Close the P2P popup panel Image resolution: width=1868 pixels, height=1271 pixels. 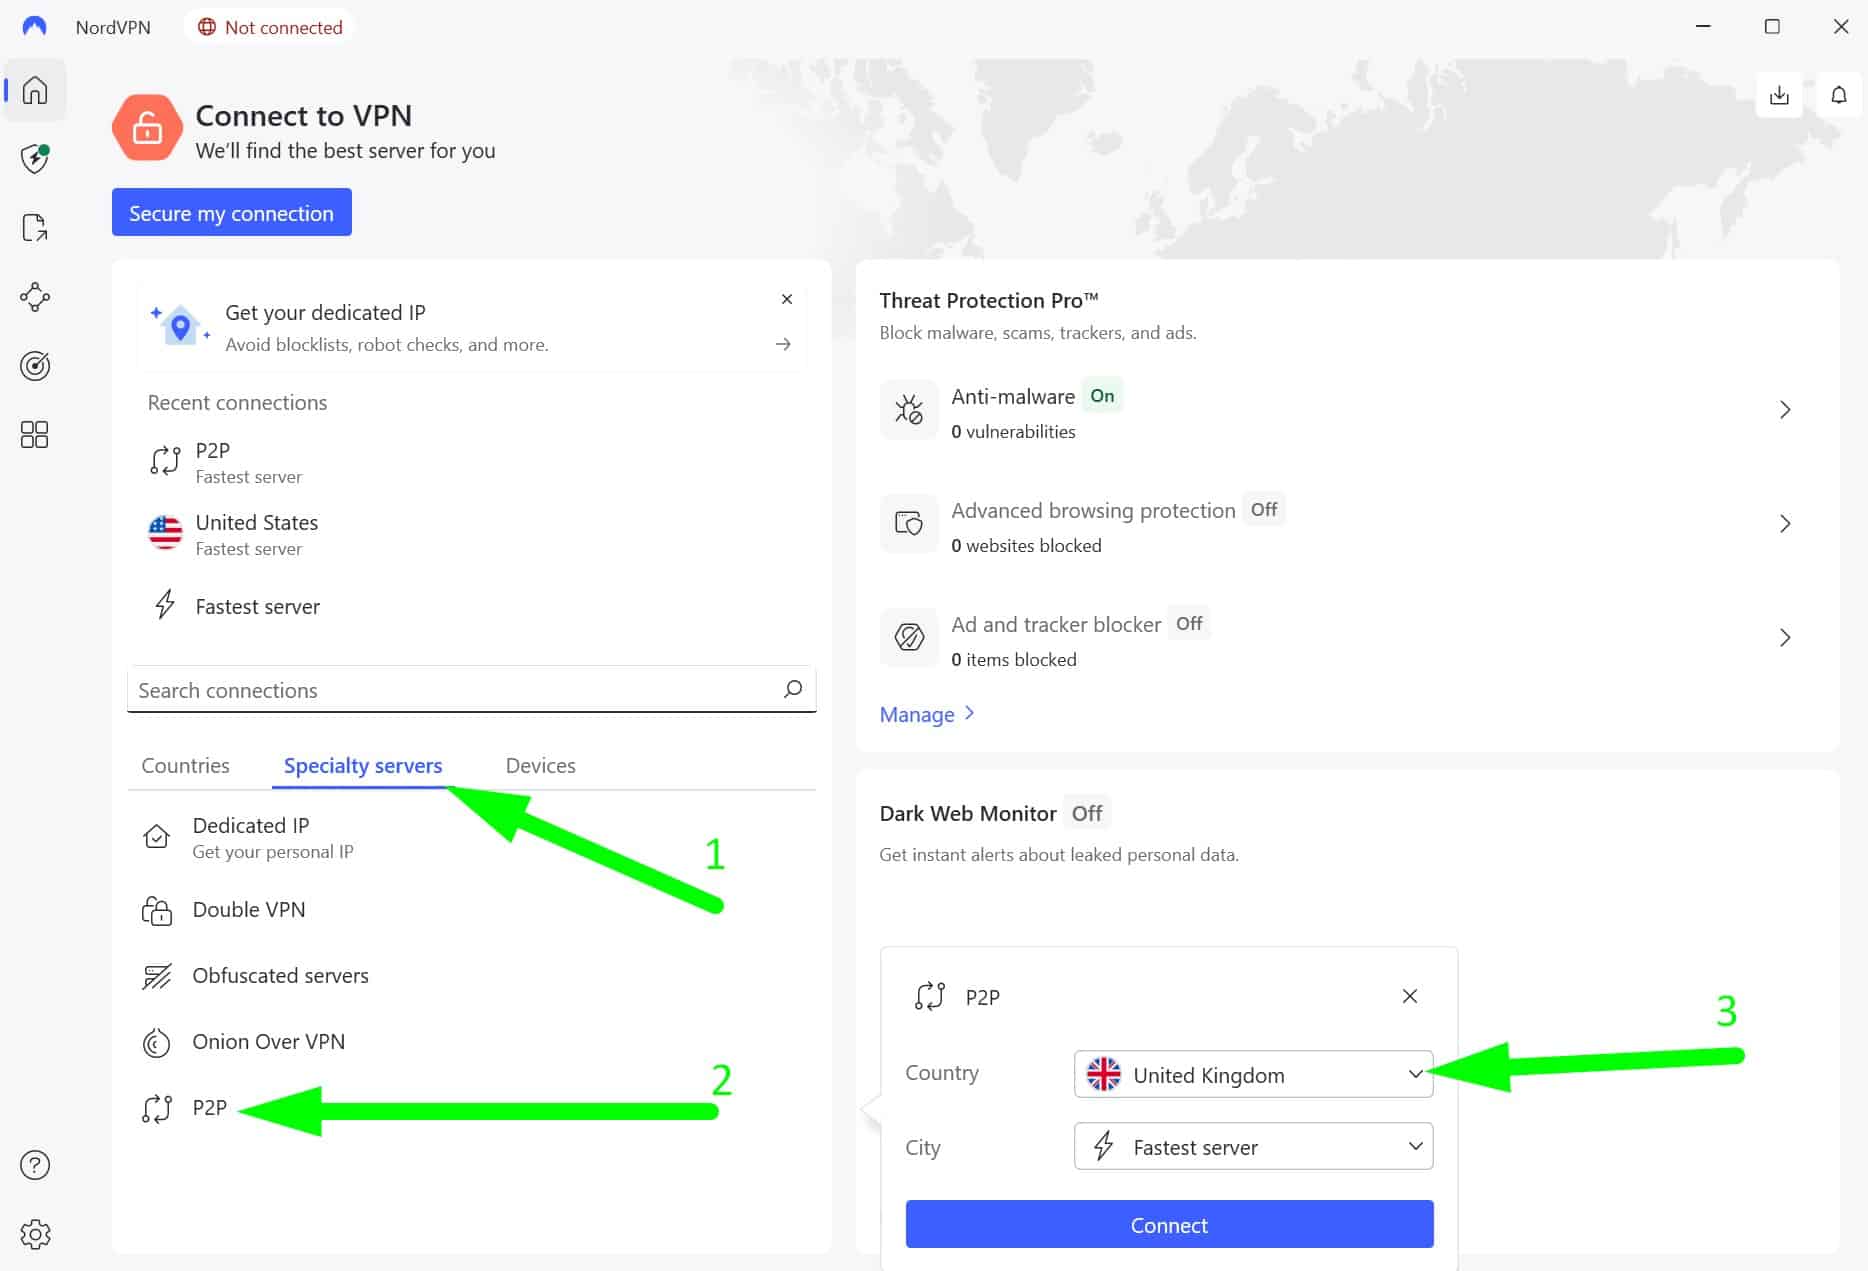point(1410,996)
